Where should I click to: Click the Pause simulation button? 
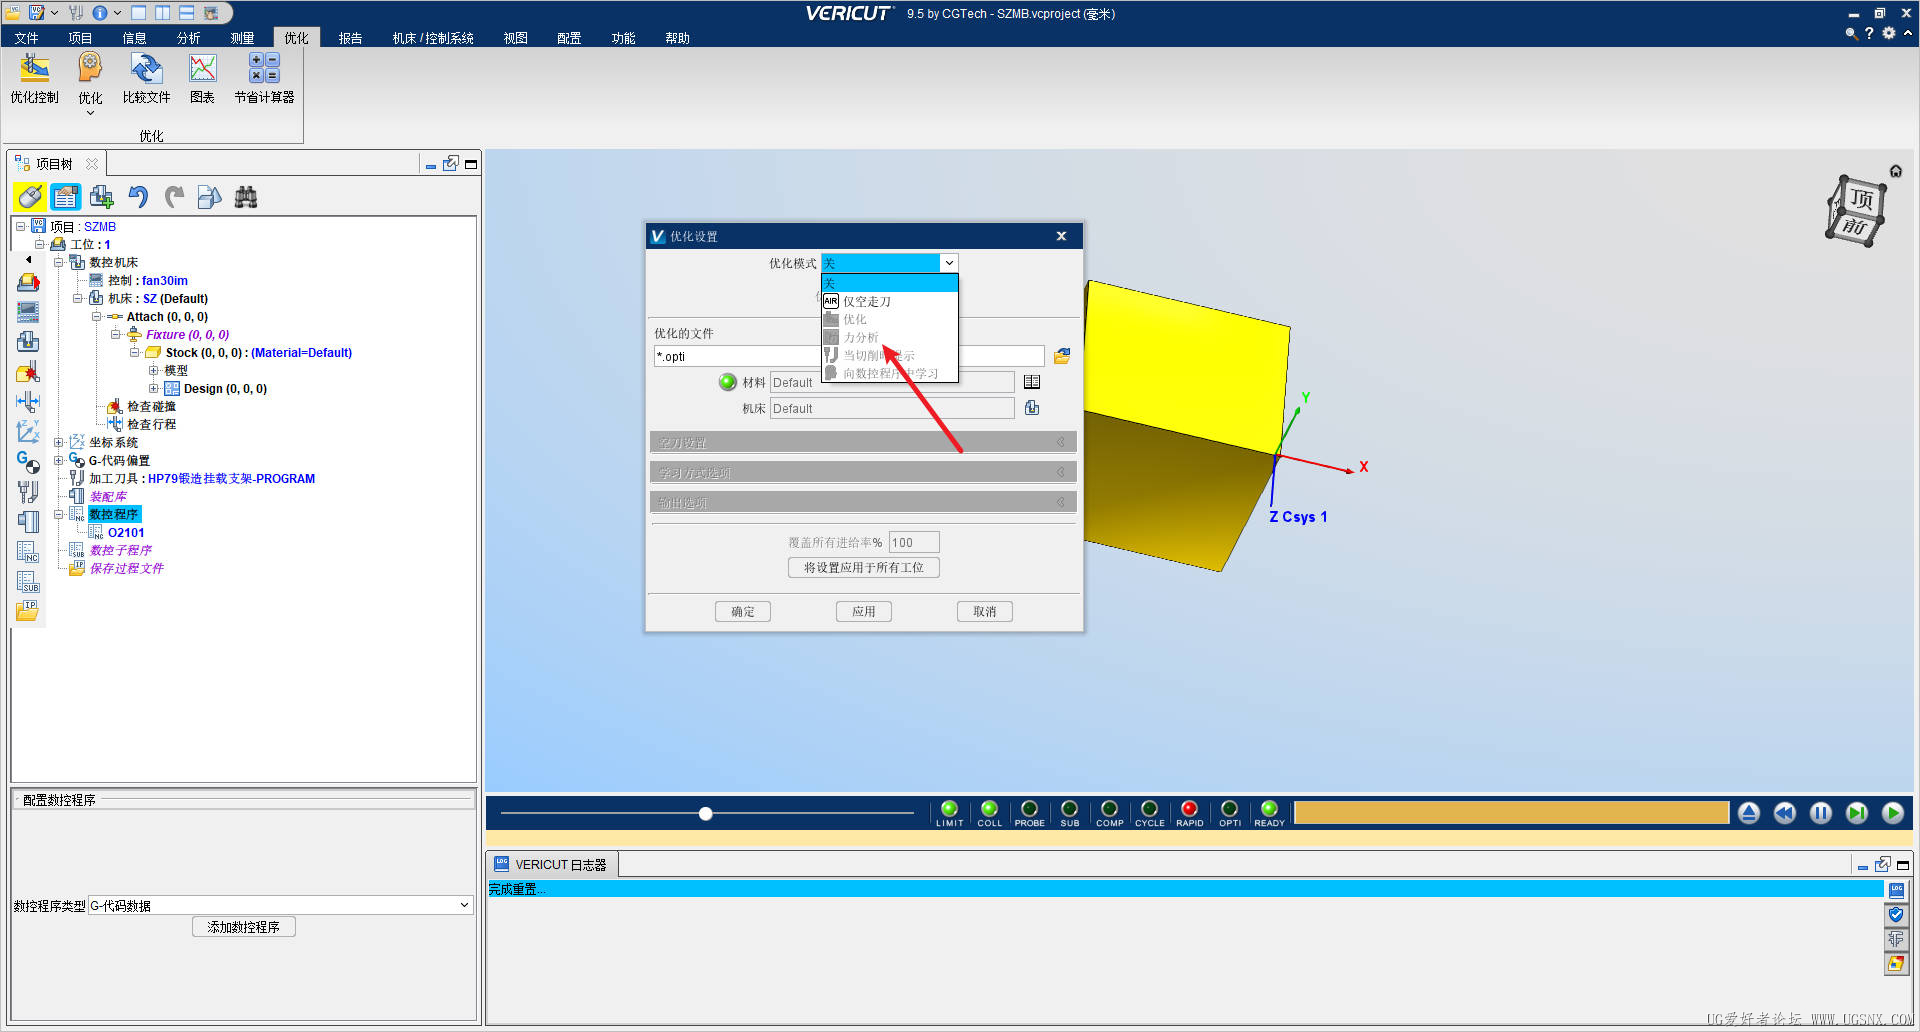[x=1820, y=813]
